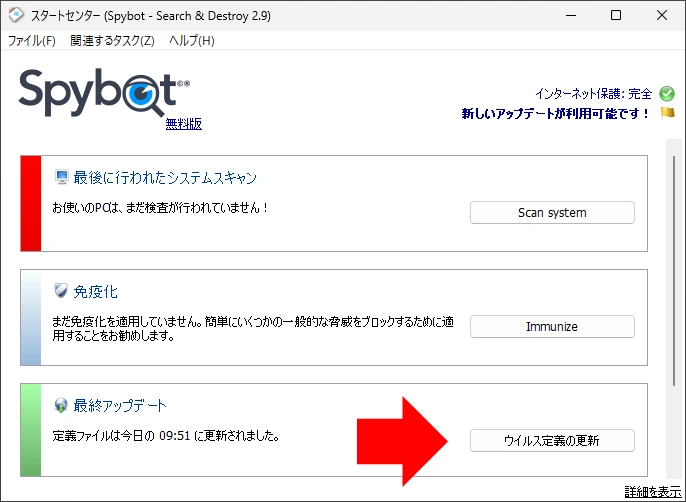Click the shield icon beside 免疫化

pyautogui.click(x=61, y=291)
